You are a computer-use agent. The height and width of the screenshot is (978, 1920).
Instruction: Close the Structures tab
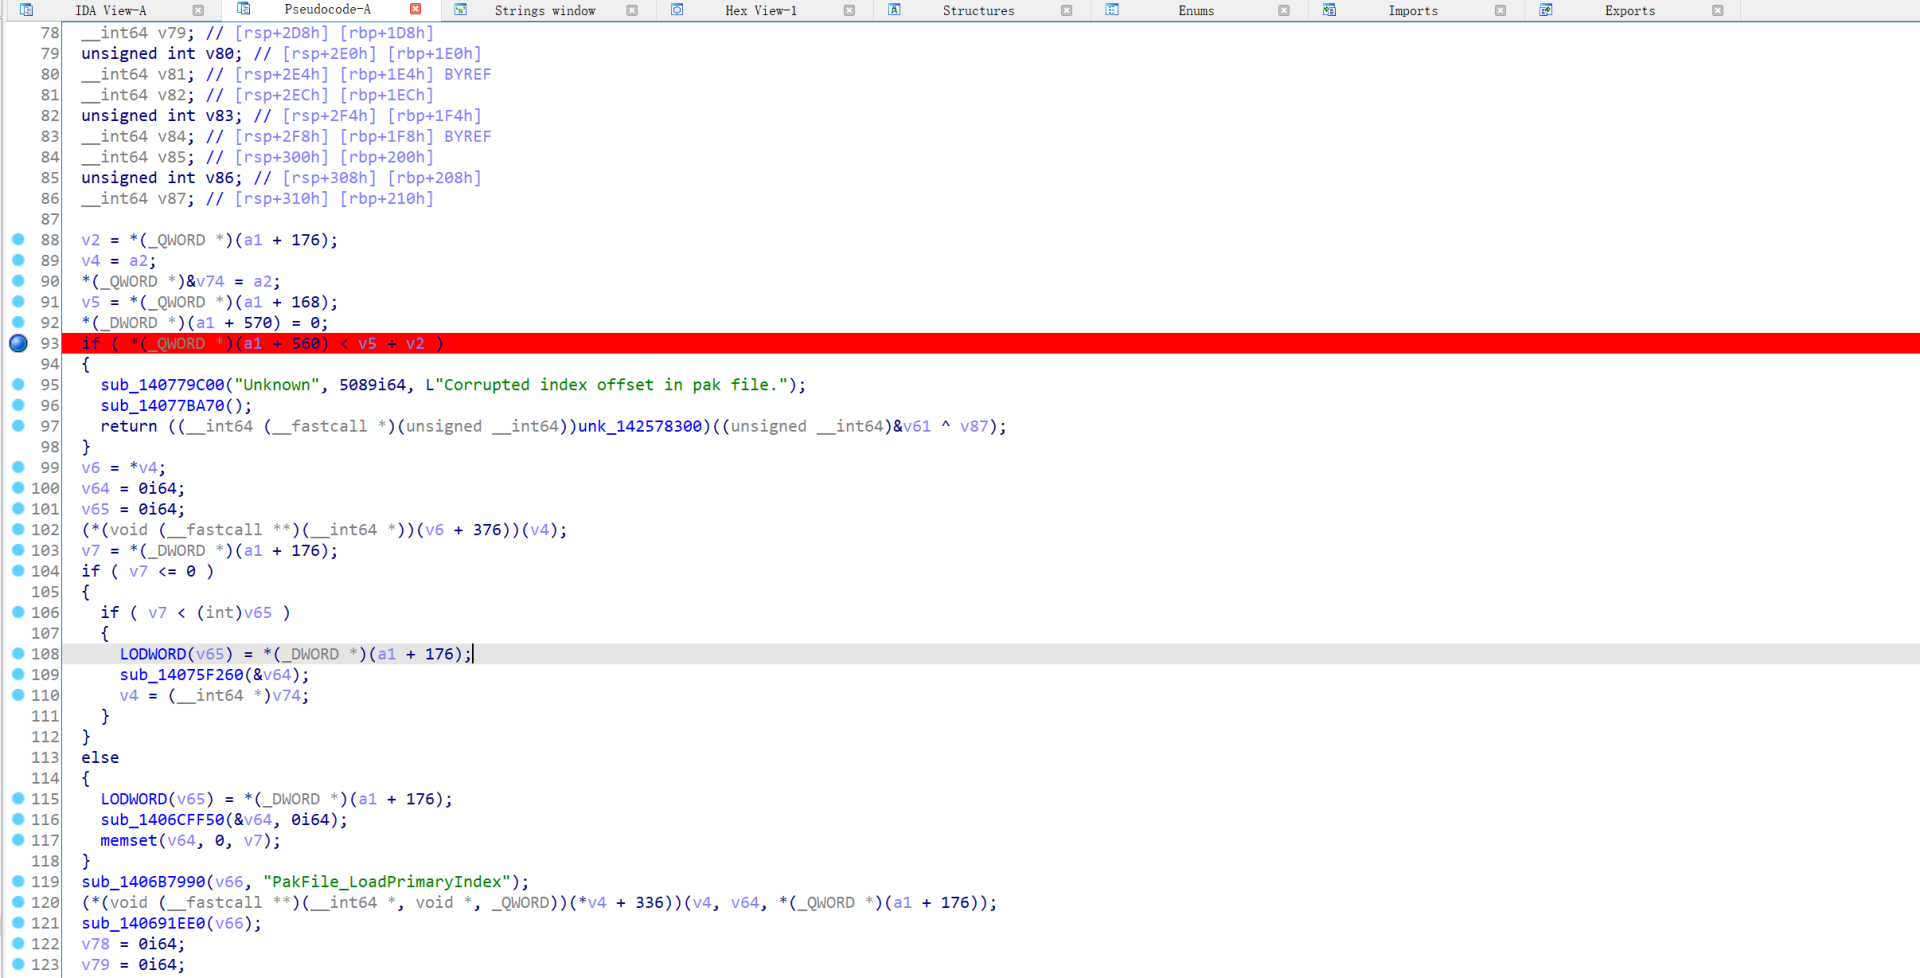point(1066,11)
